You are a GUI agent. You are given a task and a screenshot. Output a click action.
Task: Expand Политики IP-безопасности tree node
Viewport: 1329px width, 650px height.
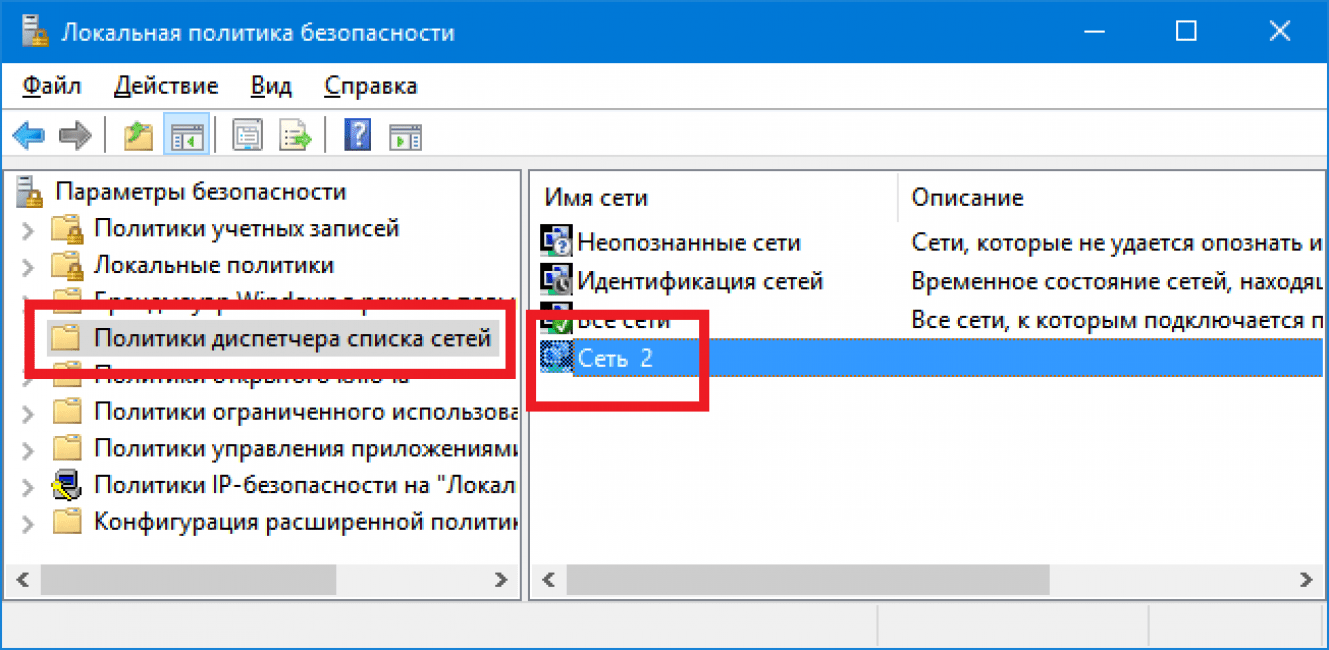pyautogui.click(x=28, y=487)
